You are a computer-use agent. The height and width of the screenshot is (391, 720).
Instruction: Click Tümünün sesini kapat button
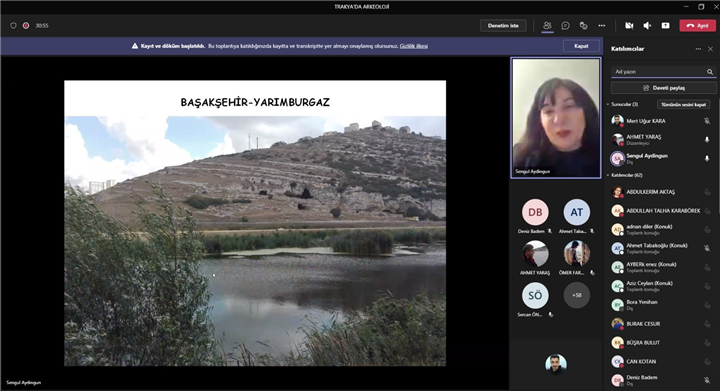tap(683, 105)
